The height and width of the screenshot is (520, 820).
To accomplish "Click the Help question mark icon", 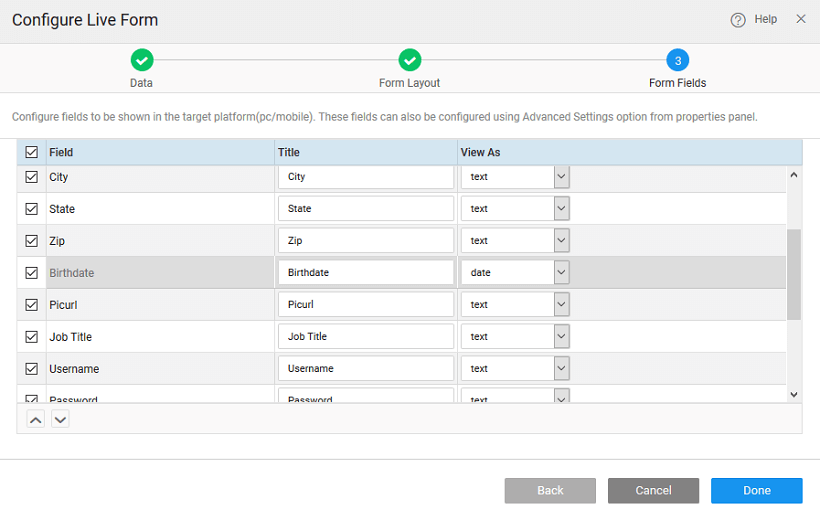I will pos(738,20).
